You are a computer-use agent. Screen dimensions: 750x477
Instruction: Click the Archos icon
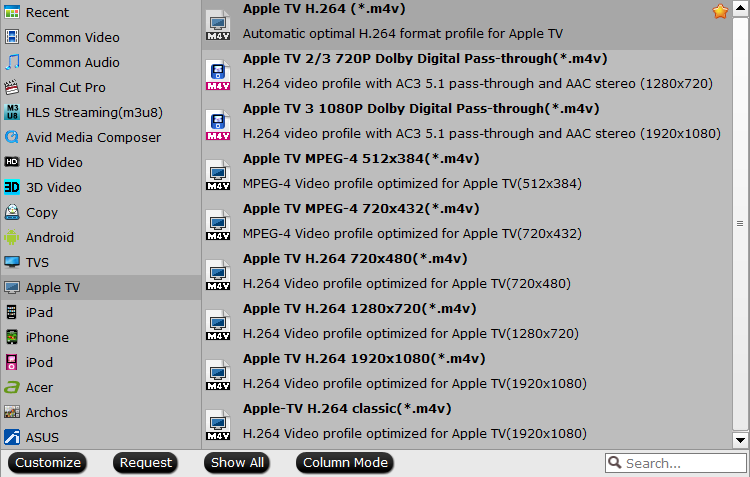(x=12, y=412)
